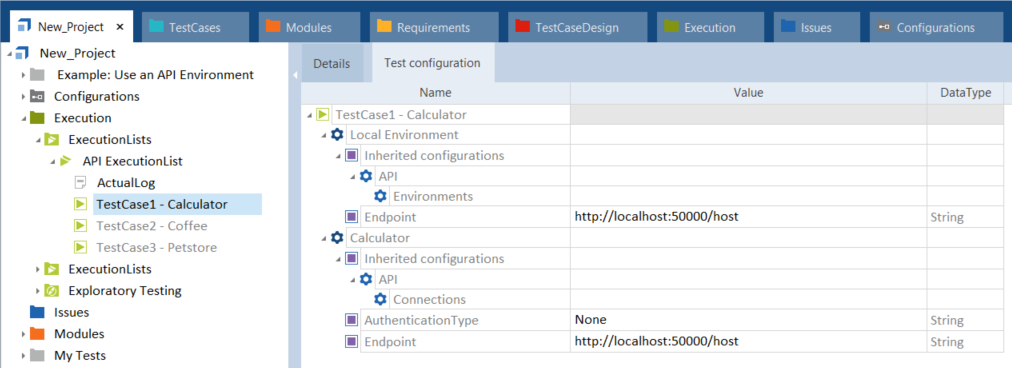The width and height of the screenshot is (1012, 368).
Task: Switch to the Details tab
Action: (x=332, y=63)
